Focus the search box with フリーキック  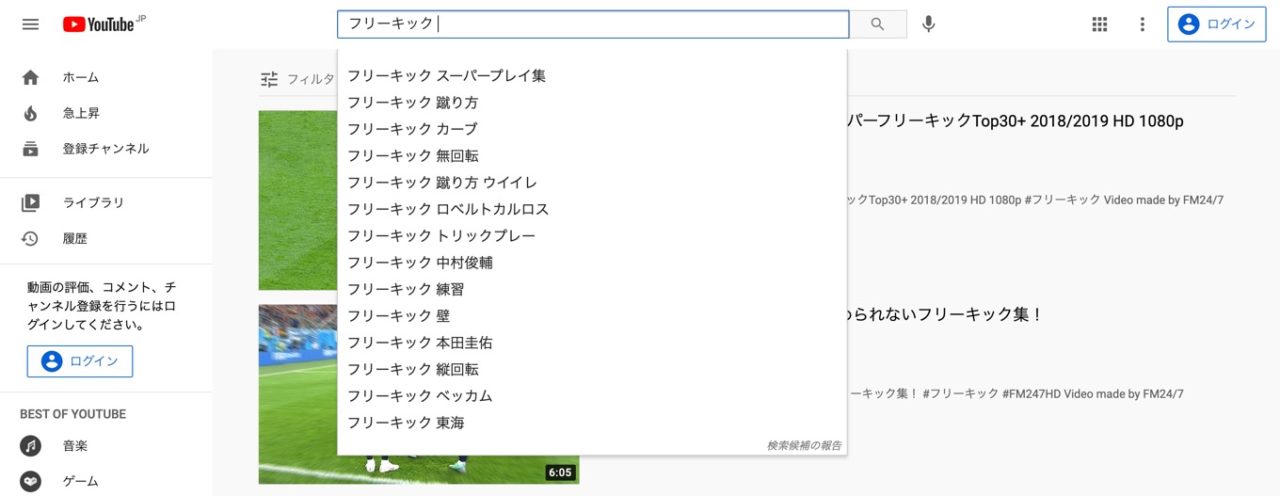pyautogui.click(x=593, y=24)
